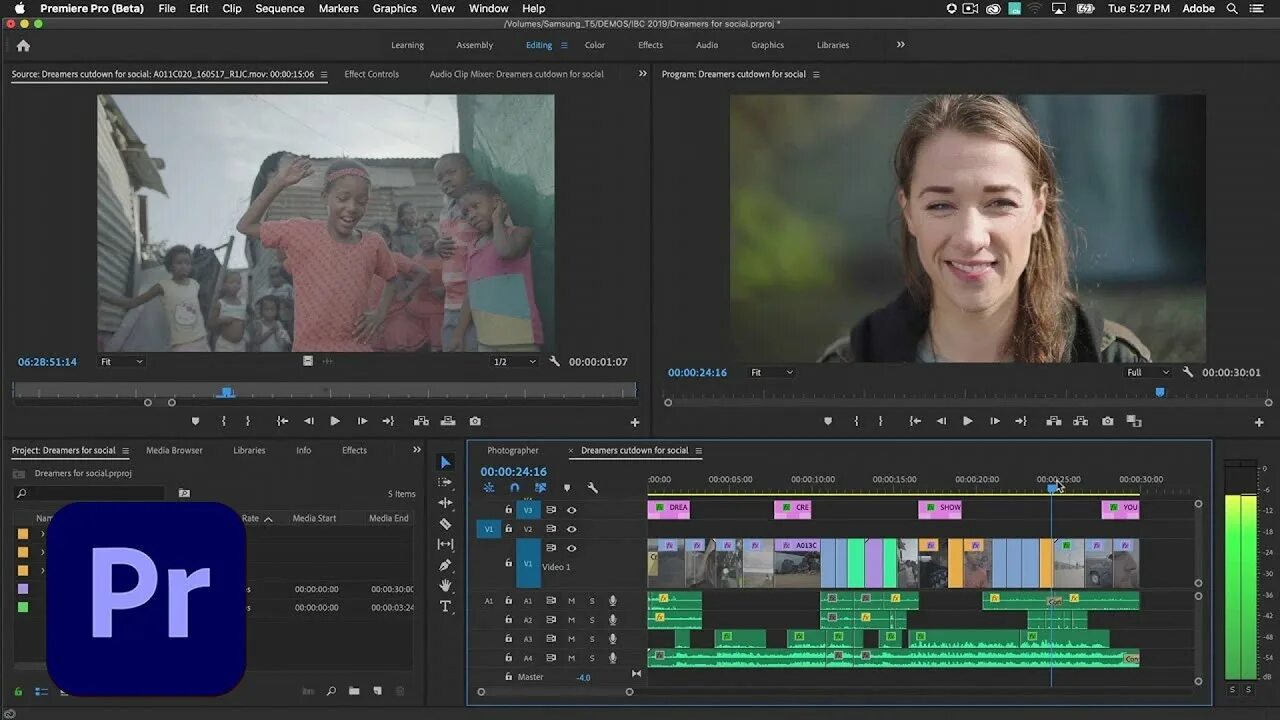1280x720 pixels.
Task: Mute audio track A1
Action: (572, 601)
